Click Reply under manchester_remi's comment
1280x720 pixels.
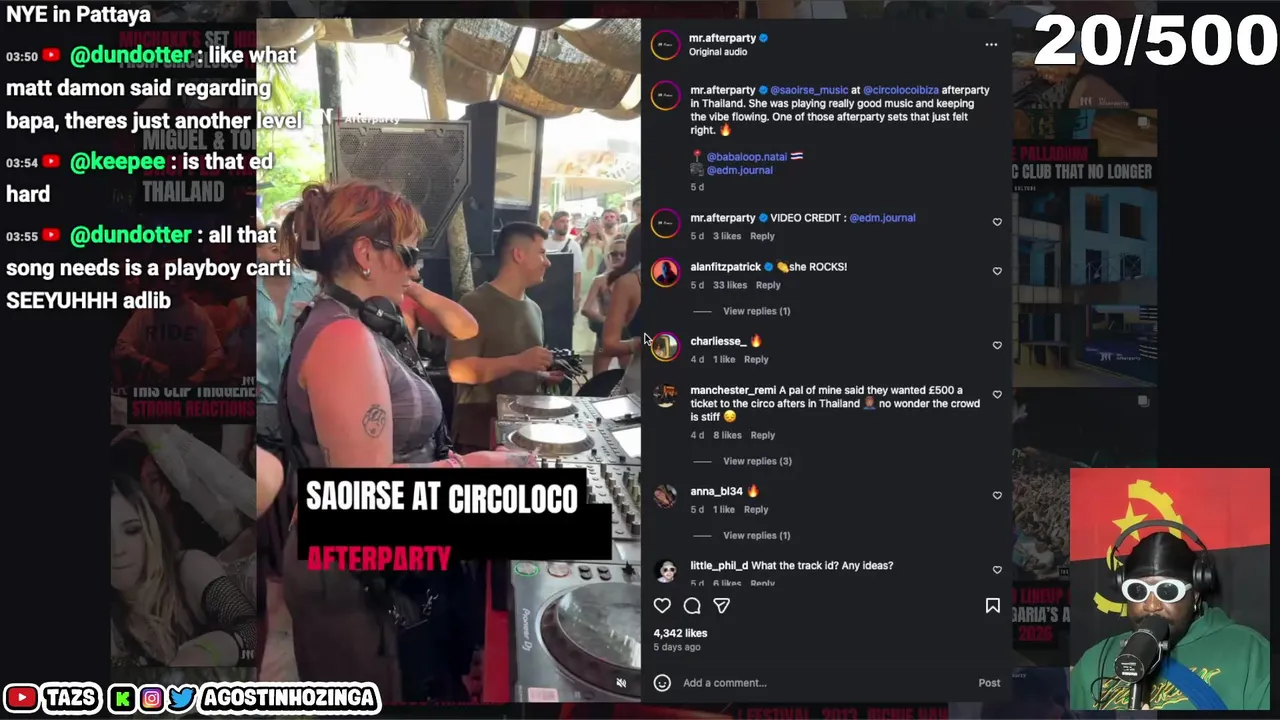tap(762, 435)
